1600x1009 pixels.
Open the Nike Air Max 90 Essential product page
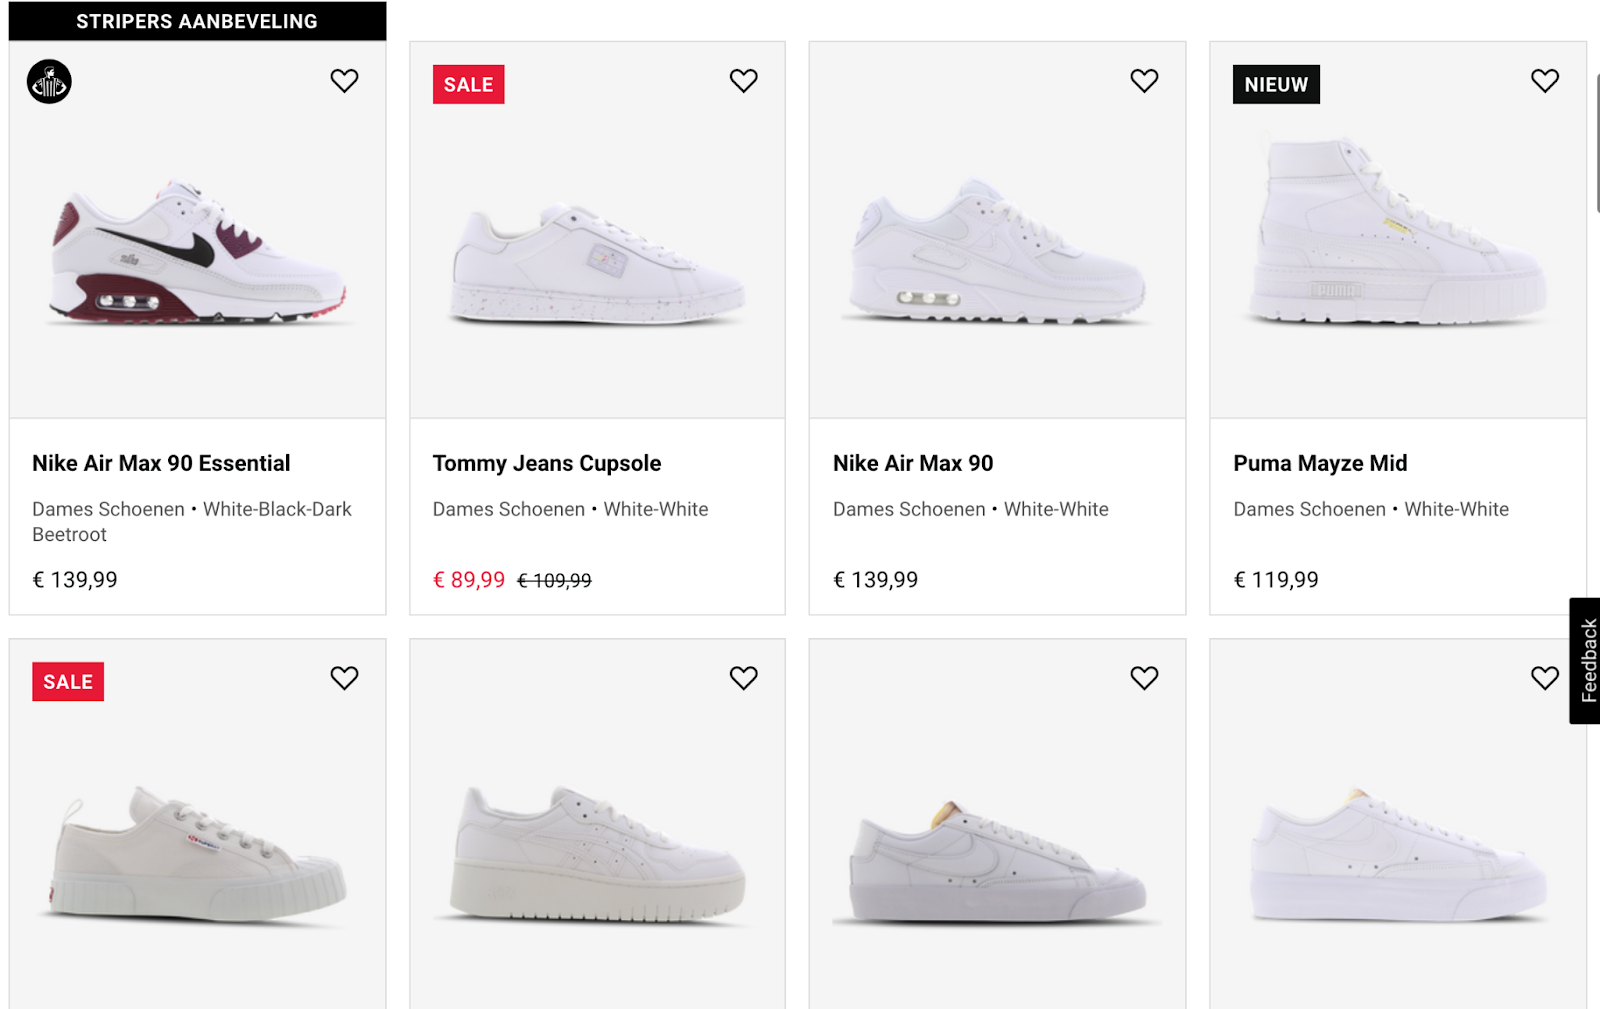point(160,463)
